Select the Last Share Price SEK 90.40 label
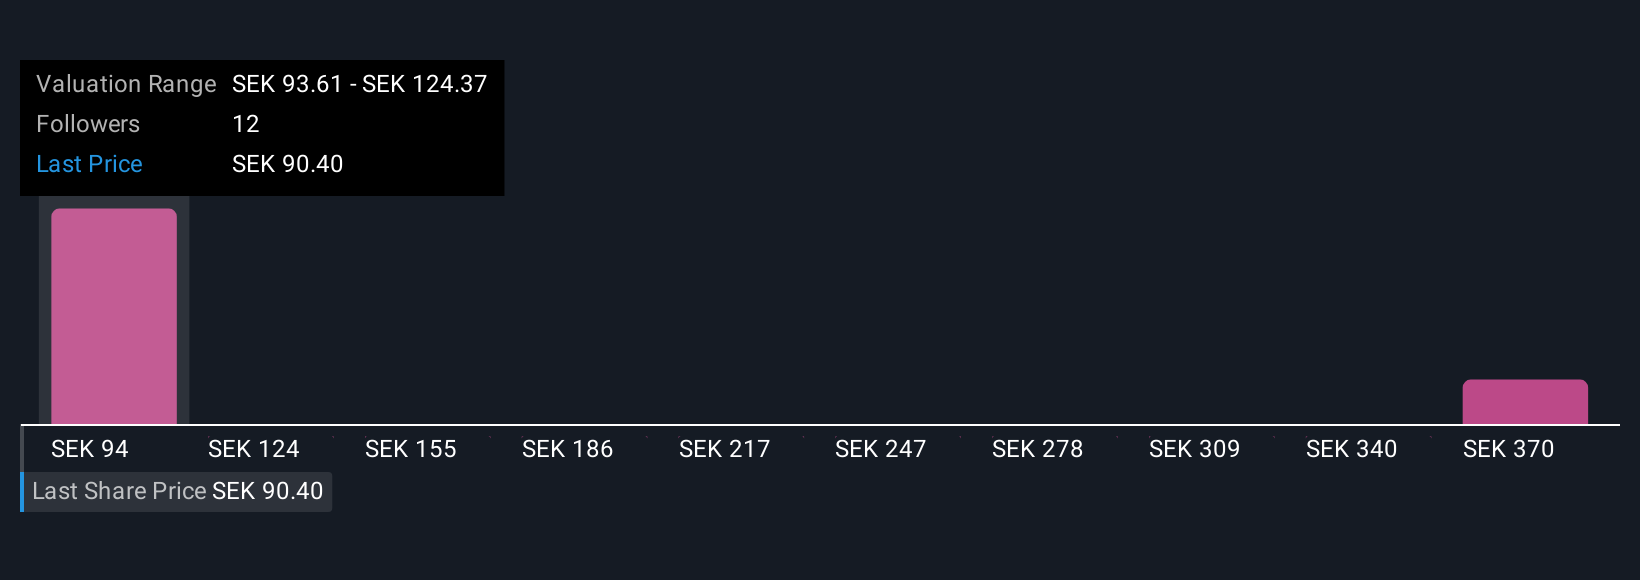This screenshot has height=580, width=1640. [x=177, y=491]
